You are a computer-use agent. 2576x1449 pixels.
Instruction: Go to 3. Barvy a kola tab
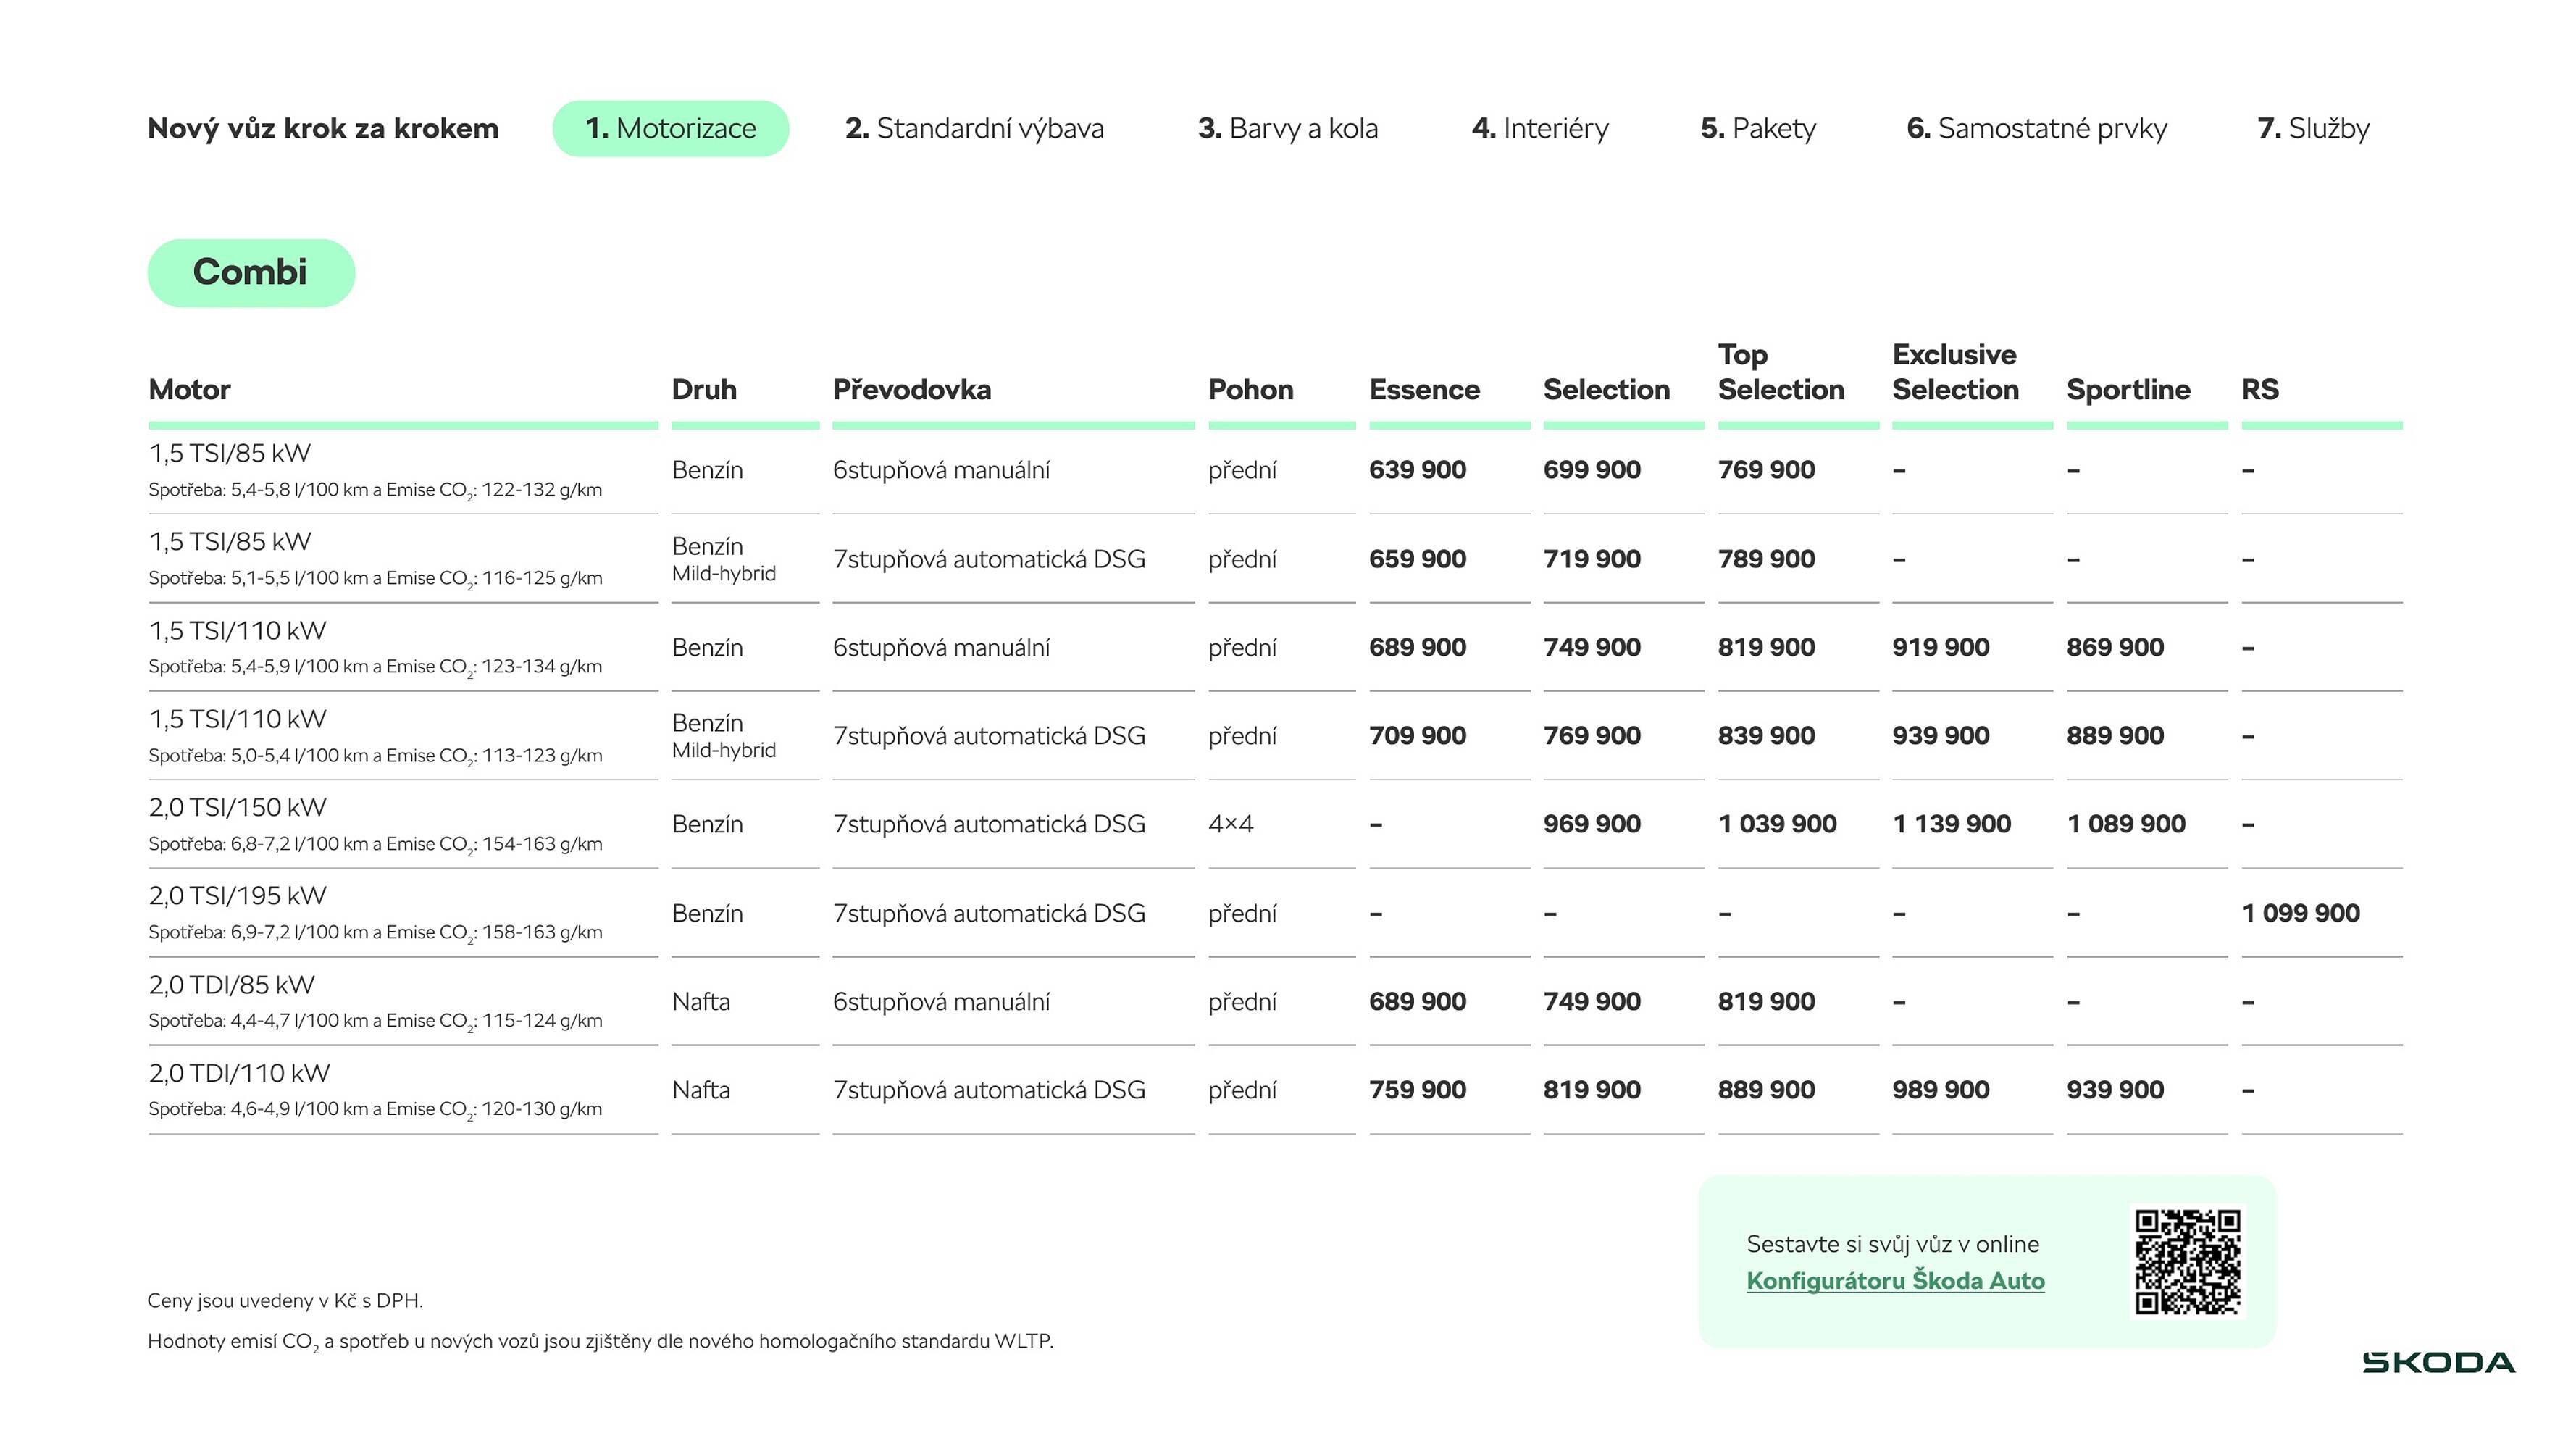1287,128
